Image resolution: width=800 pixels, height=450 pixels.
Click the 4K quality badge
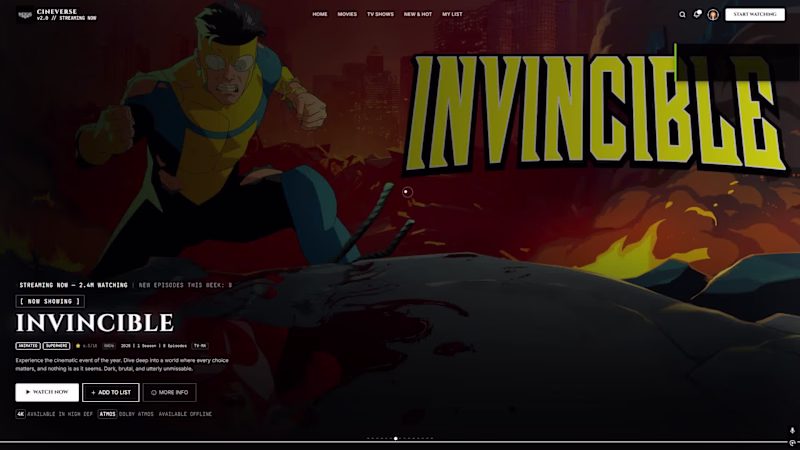(x=20, y=414)
